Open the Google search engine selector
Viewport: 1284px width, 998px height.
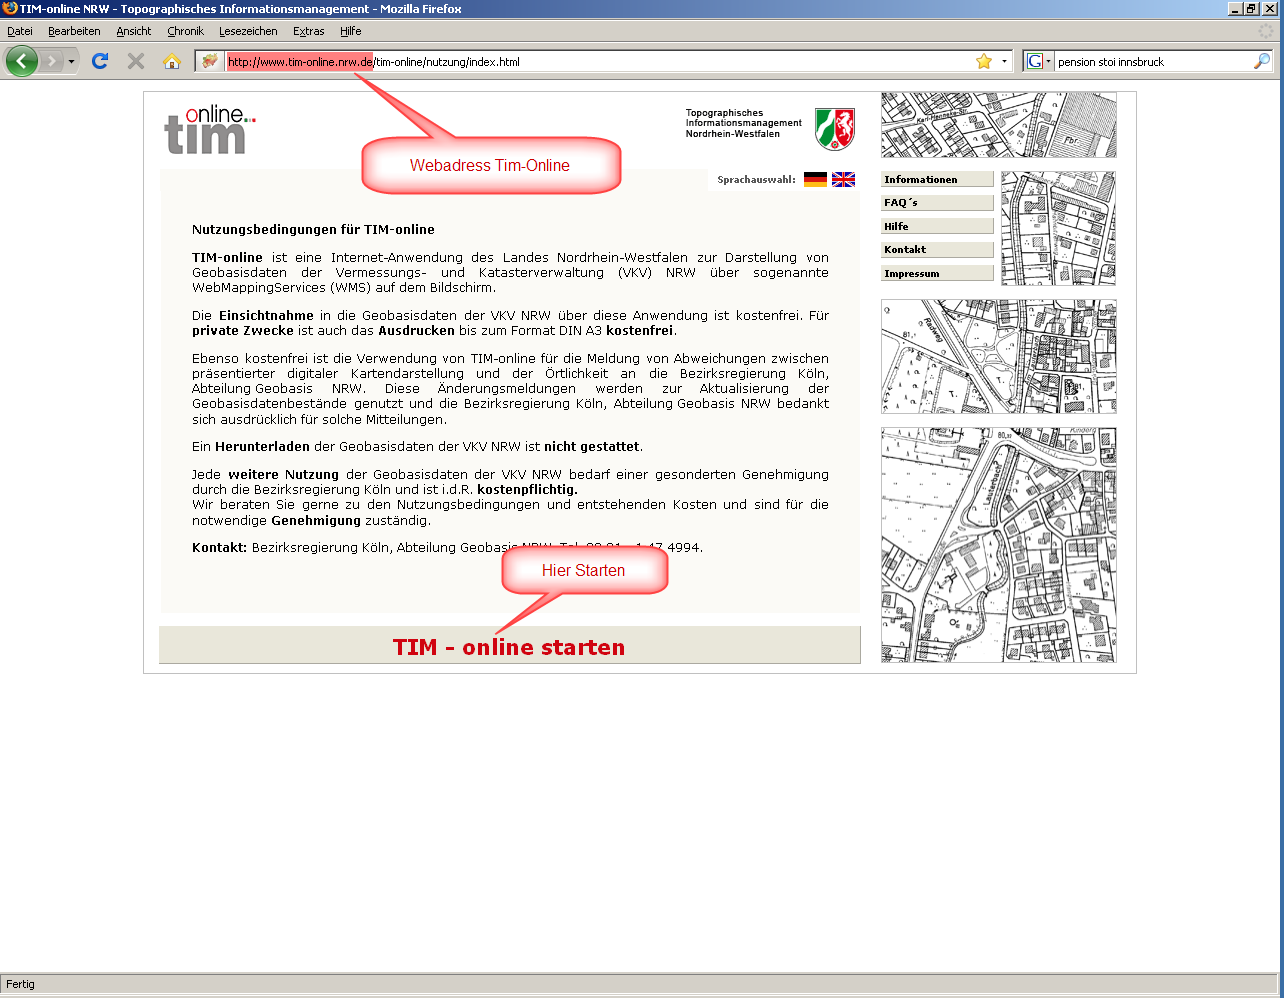(1038, 61)
